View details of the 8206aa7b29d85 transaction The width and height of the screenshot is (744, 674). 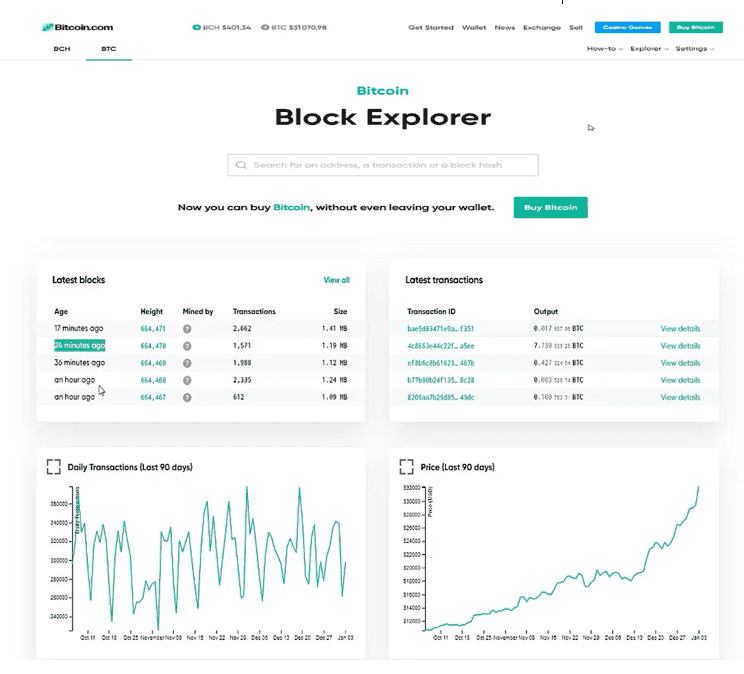pos(680,397)
